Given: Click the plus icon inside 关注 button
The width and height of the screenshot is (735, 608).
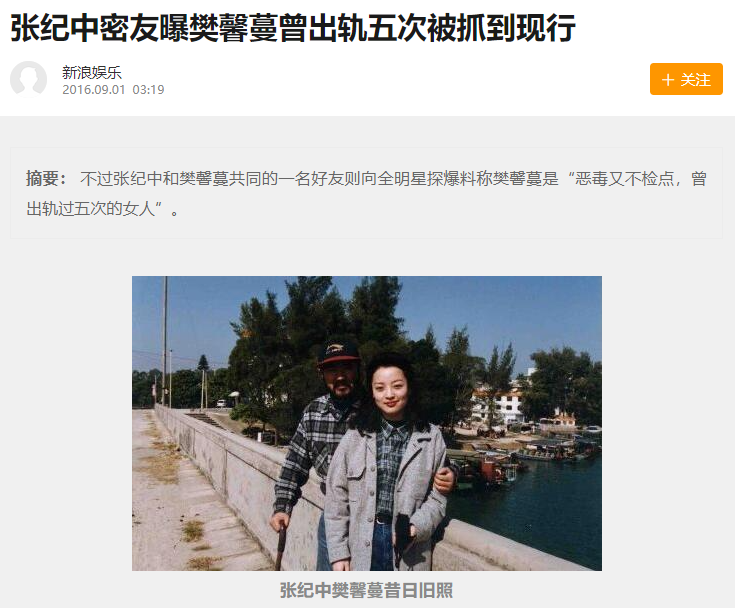Looking at the screenshot, I should pos(668,80).
